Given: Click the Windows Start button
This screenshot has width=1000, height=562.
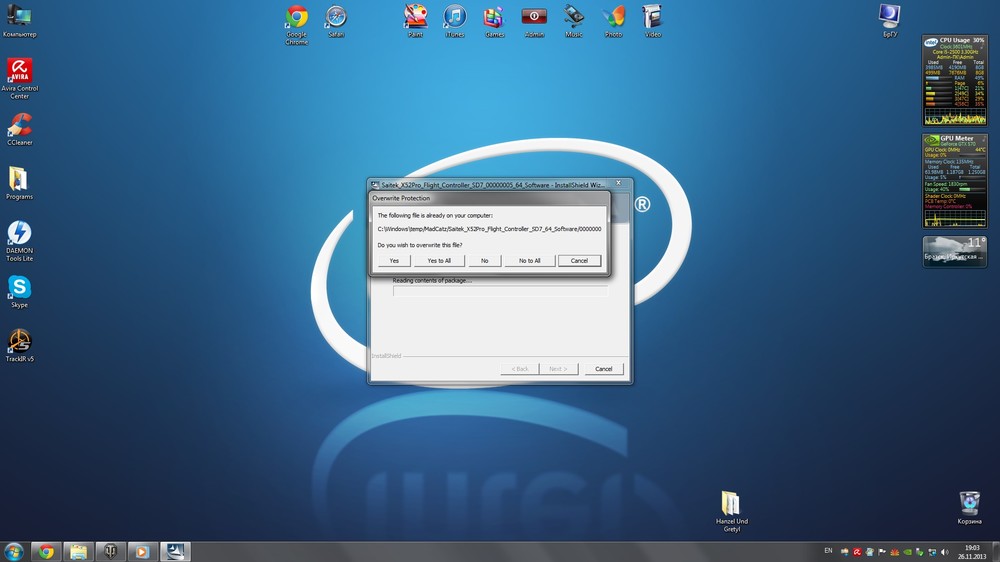Looking at the screenshot, I should pos(14,551).
